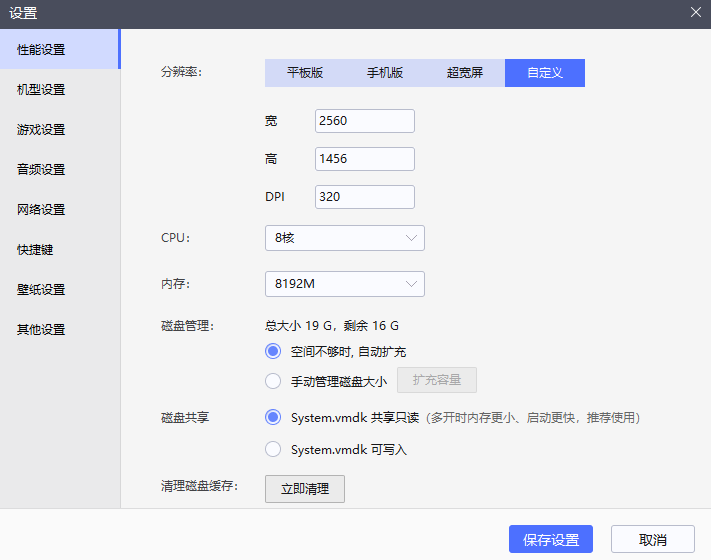711x560 pixels.
Task: Select manual disk size management option
Action: (x=273, y=380)
